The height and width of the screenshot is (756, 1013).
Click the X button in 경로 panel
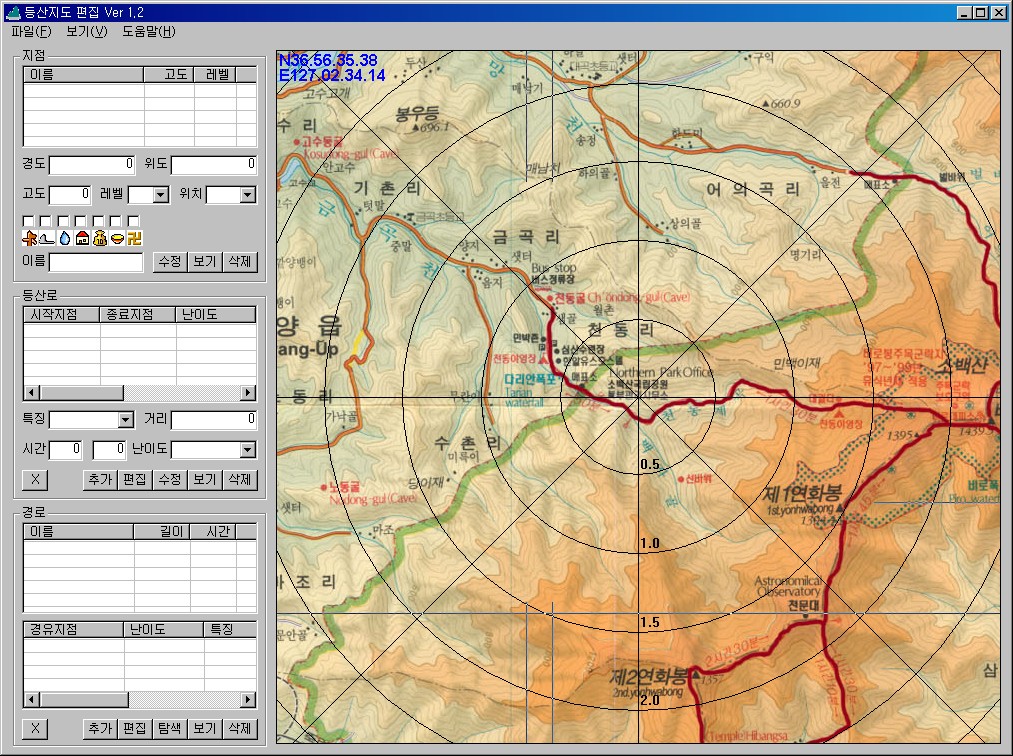point(36,729)
